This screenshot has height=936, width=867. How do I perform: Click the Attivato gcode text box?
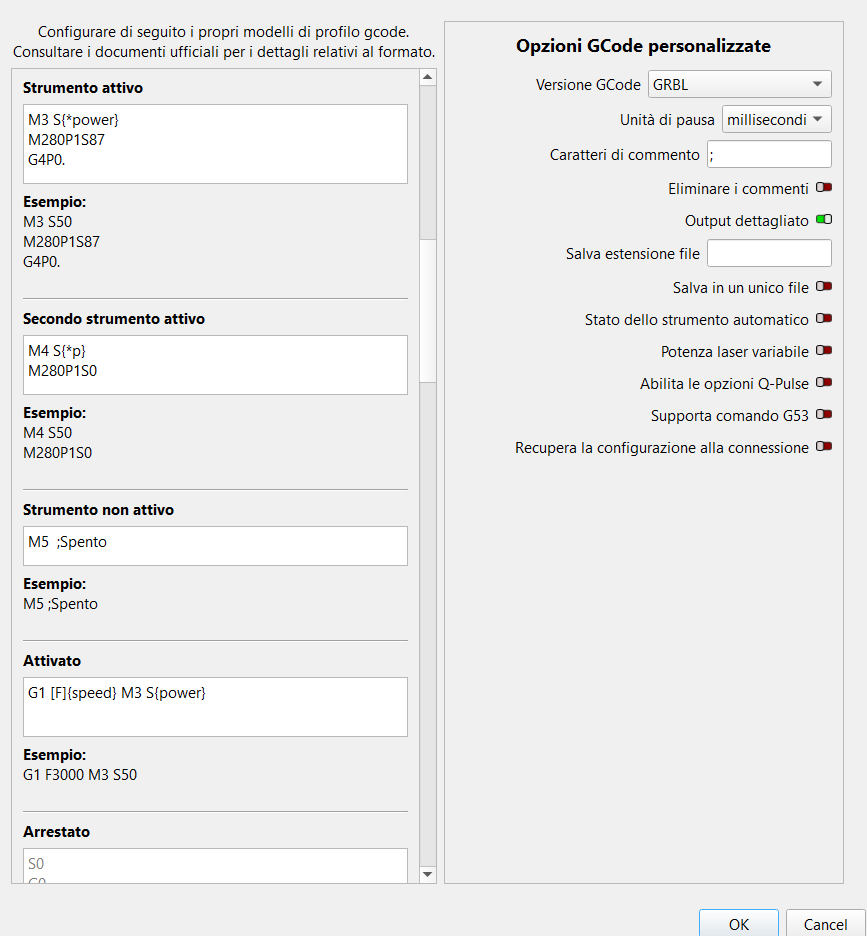point(215,707)
